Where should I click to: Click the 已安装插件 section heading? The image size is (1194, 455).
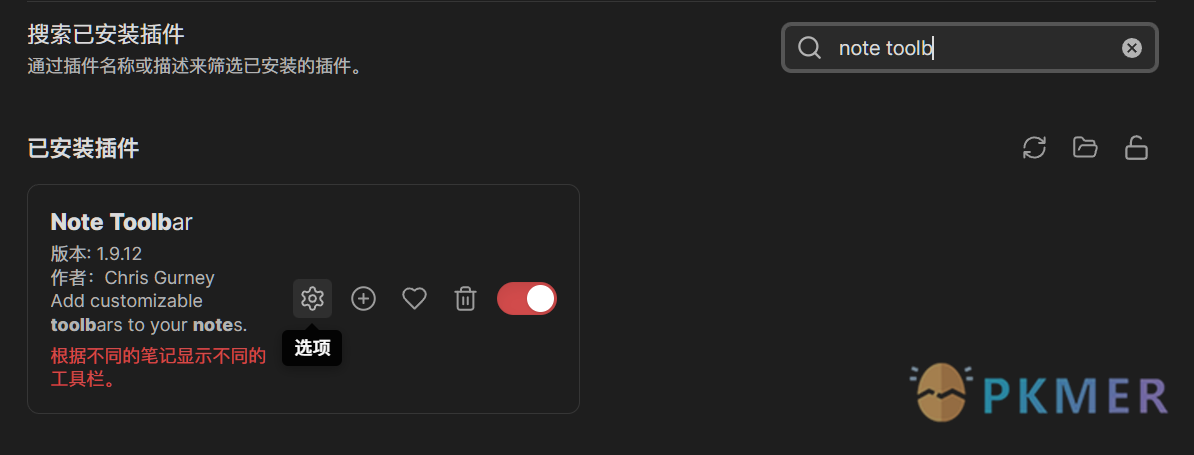pos(83,148)
